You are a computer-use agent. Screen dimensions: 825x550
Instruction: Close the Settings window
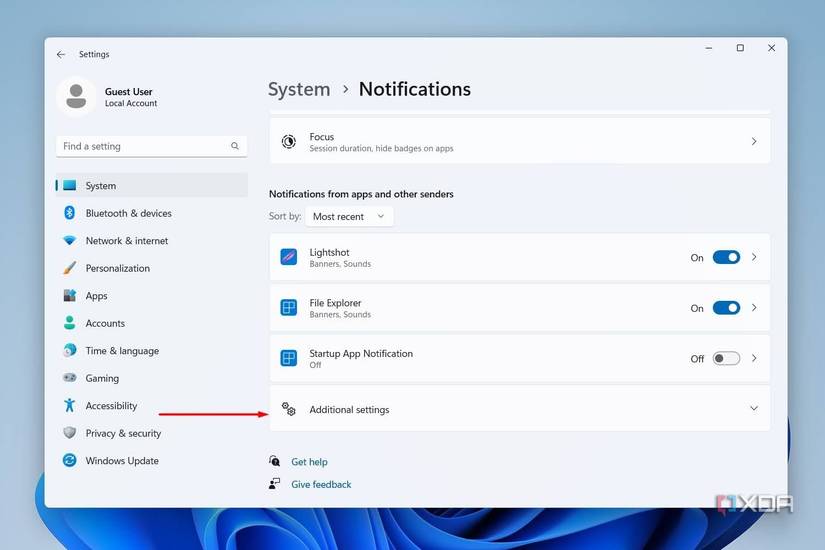(x=771, y=48)
